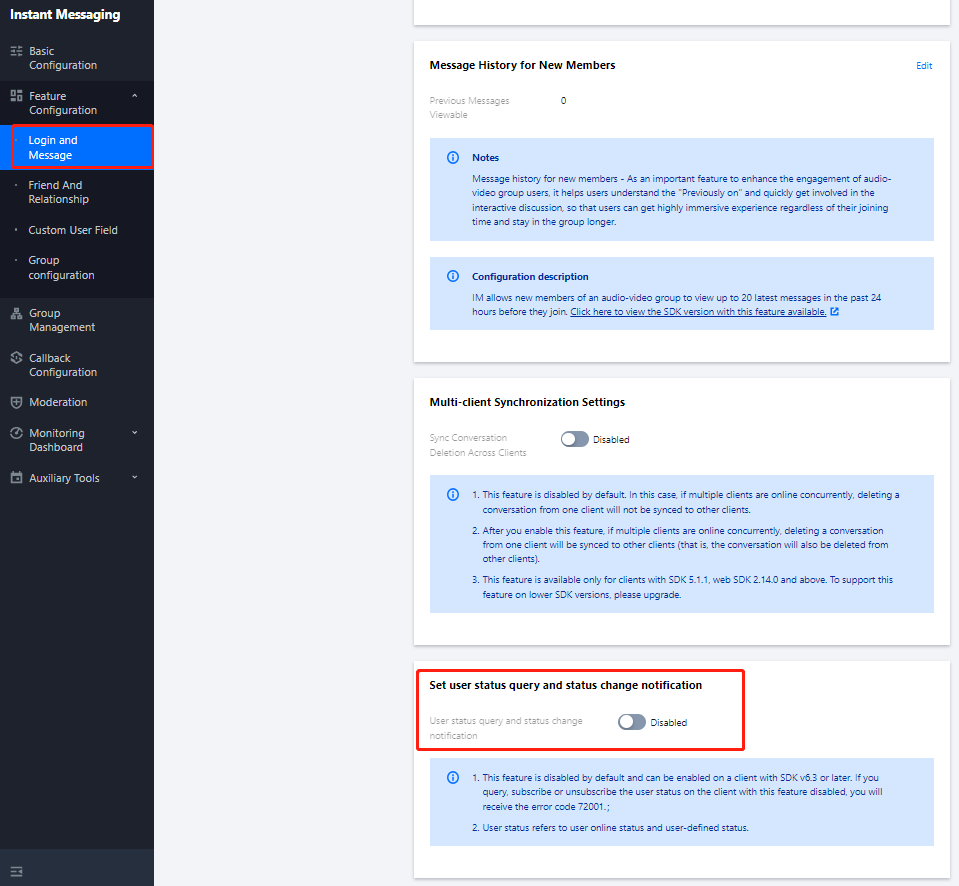Viewport: 959px width, 886px height.
Task: Click the external link icon after SDK version link
Action: 834,312
